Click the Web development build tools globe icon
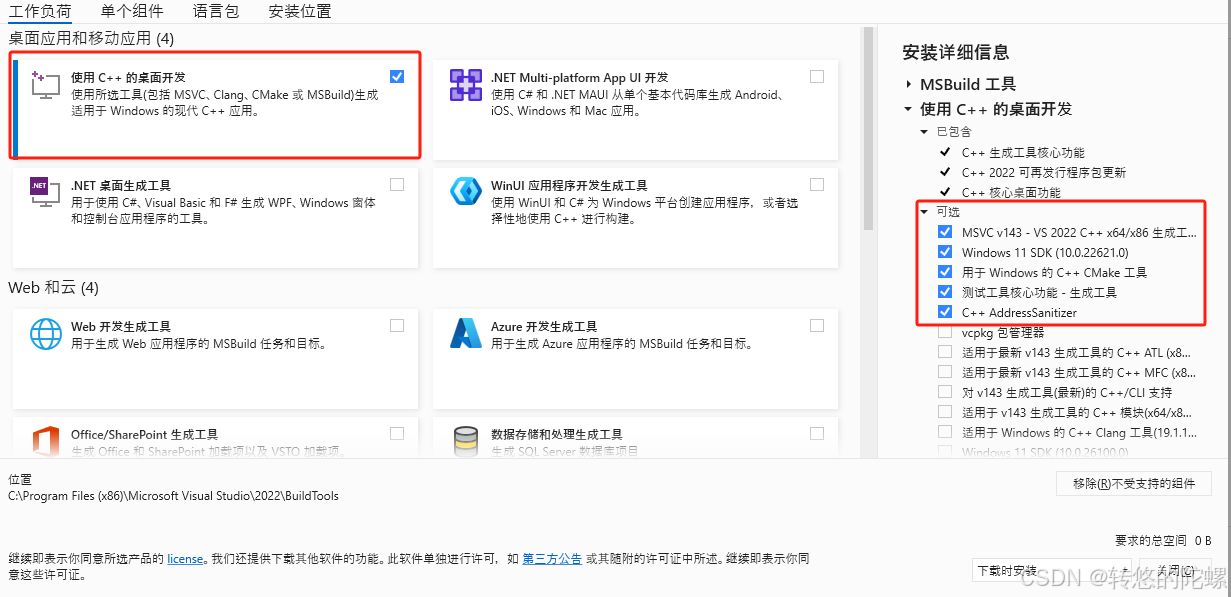 [x=46, y=333]
